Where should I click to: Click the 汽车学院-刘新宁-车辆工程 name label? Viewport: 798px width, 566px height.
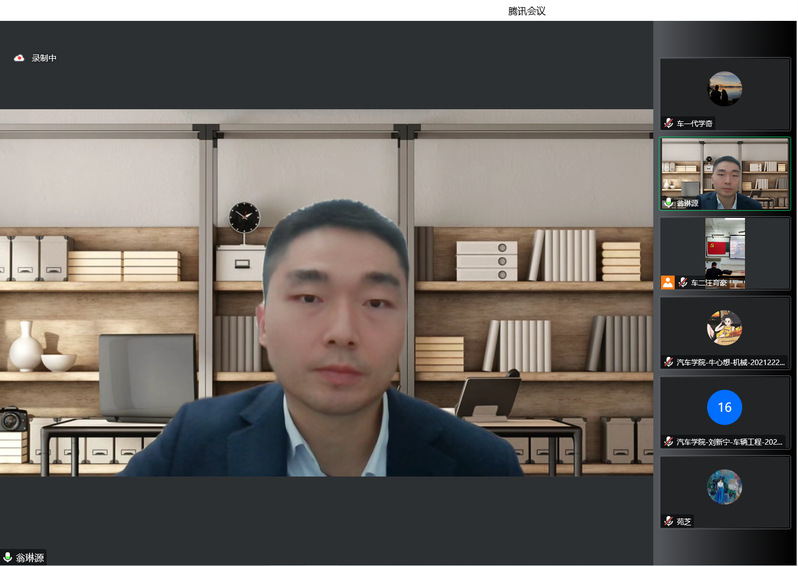click(x=730, y=441)
